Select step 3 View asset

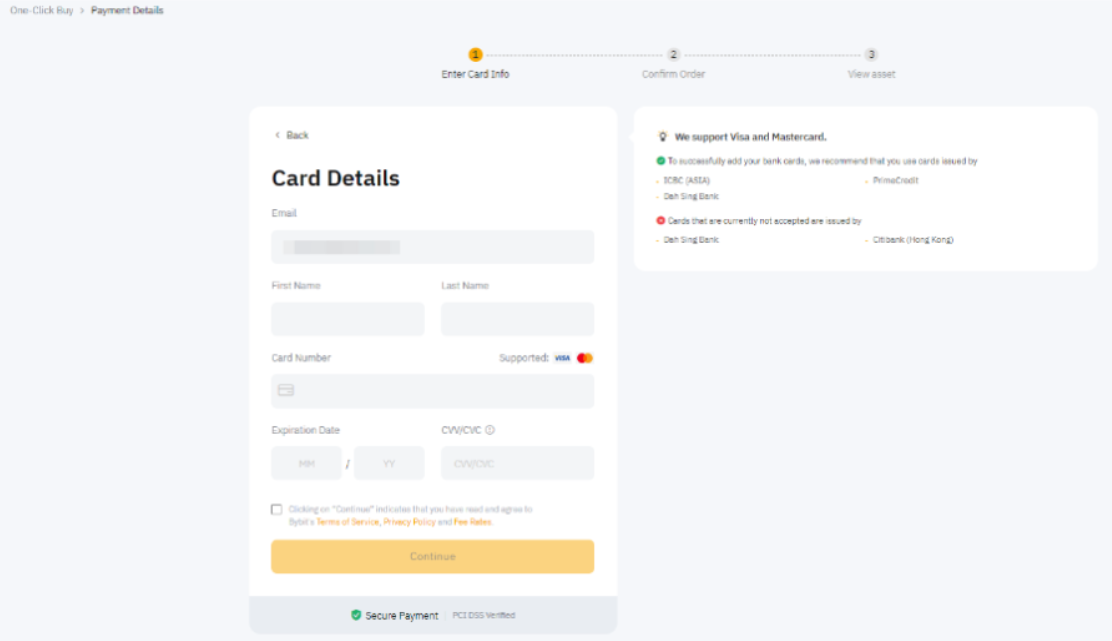[871, 55]
